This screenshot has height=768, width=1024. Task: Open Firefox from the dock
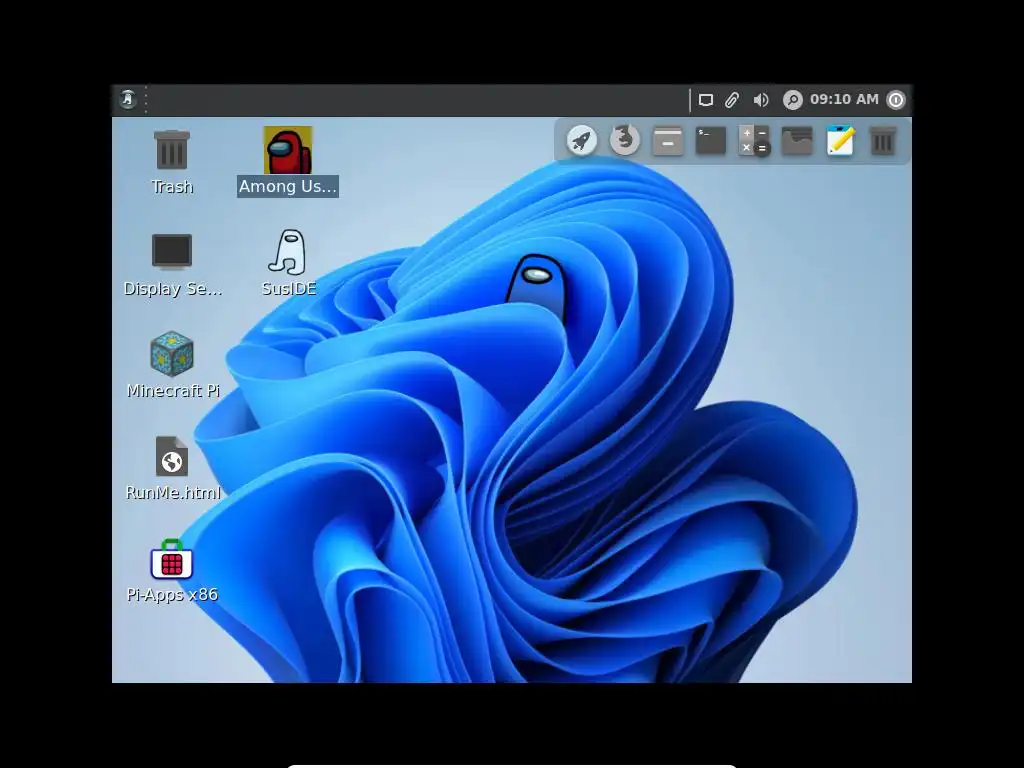624,140
